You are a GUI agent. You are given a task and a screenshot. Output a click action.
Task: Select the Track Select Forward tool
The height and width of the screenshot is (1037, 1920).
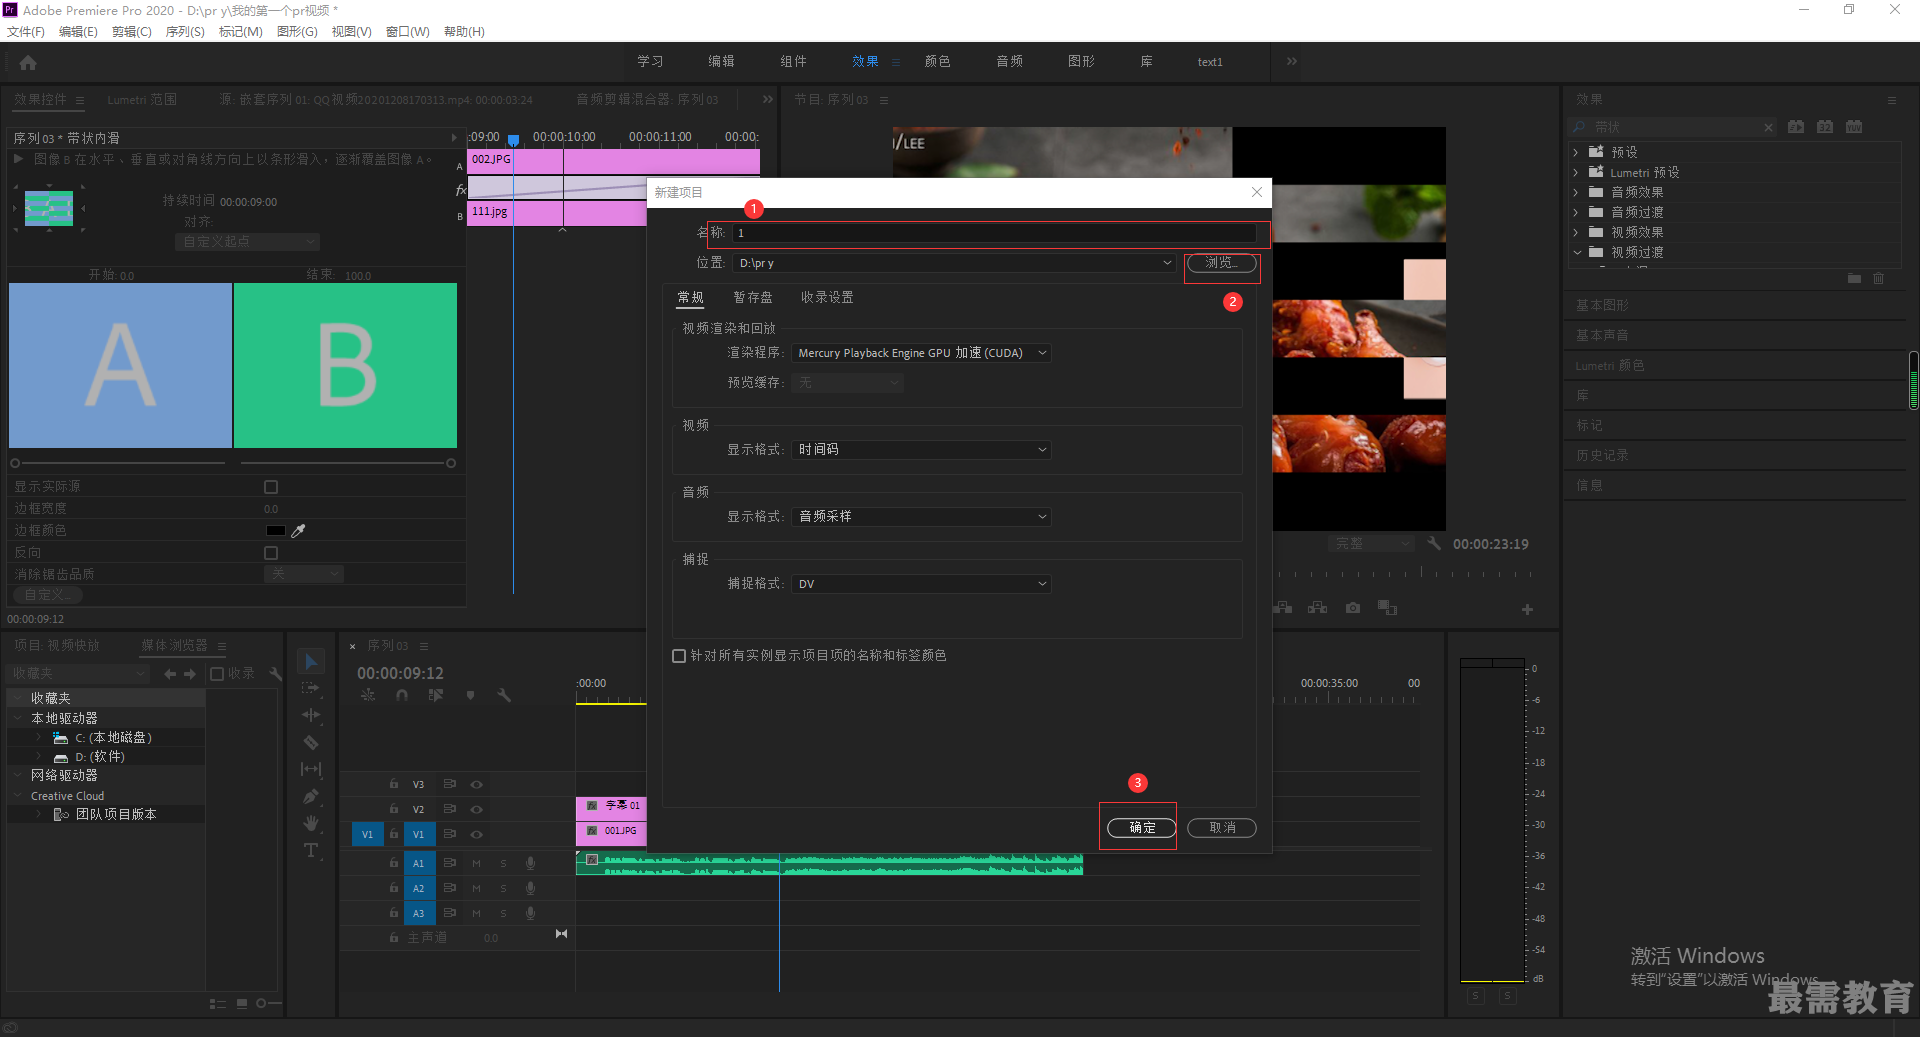coord(311,688)
